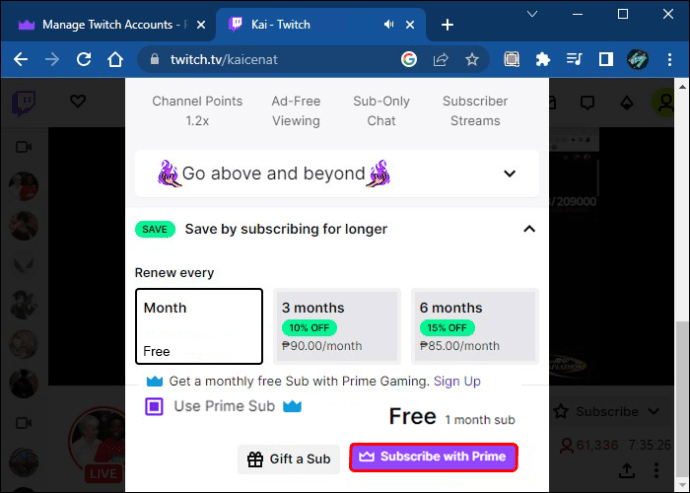Open the stream more options dots
Screen dimensions: 690x493
coord(656,470)
